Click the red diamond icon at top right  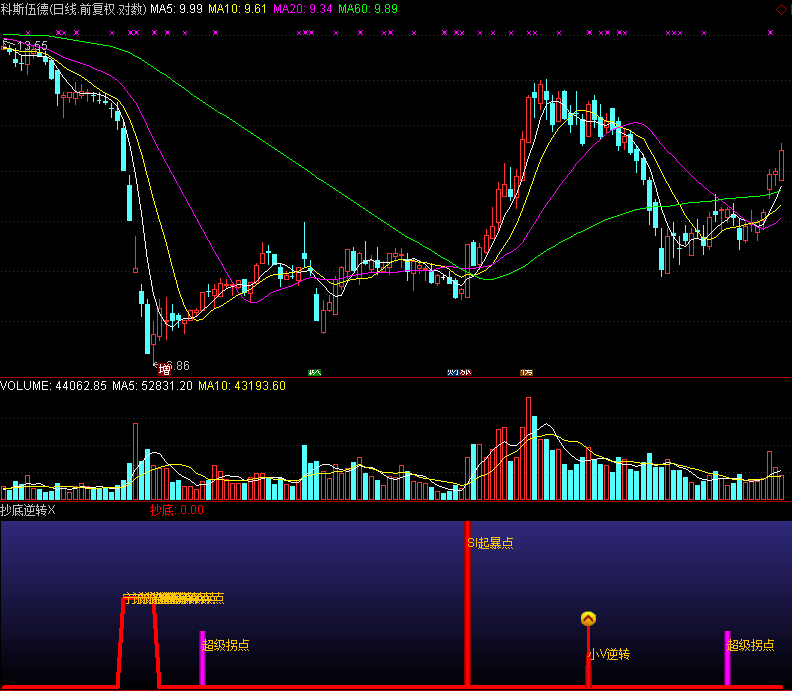[x=781, y=9]
